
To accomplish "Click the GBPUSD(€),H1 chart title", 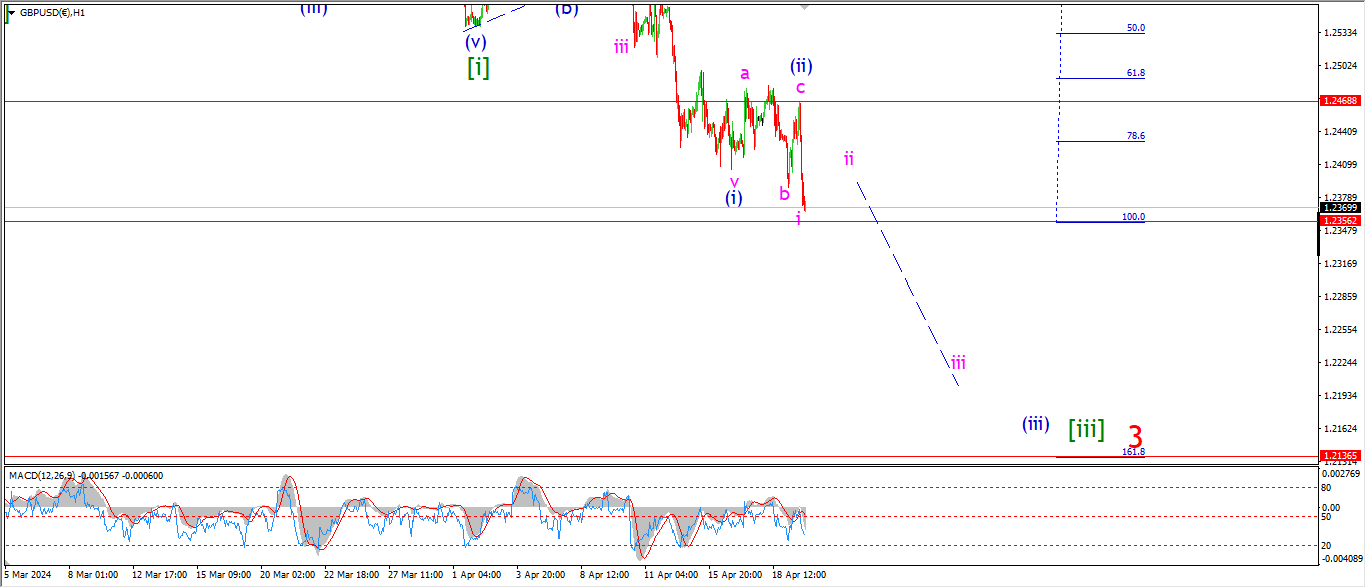I will [52, 13].
